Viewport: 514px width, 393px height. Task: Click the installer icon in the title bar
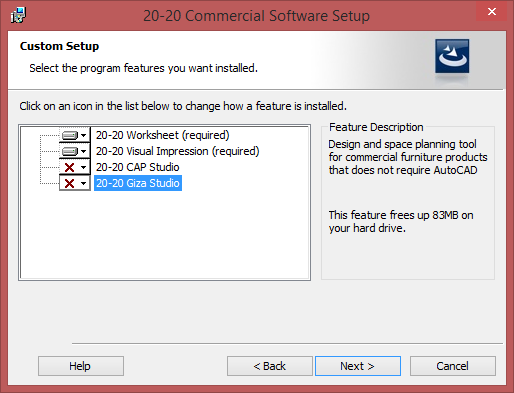click(18, 15)
